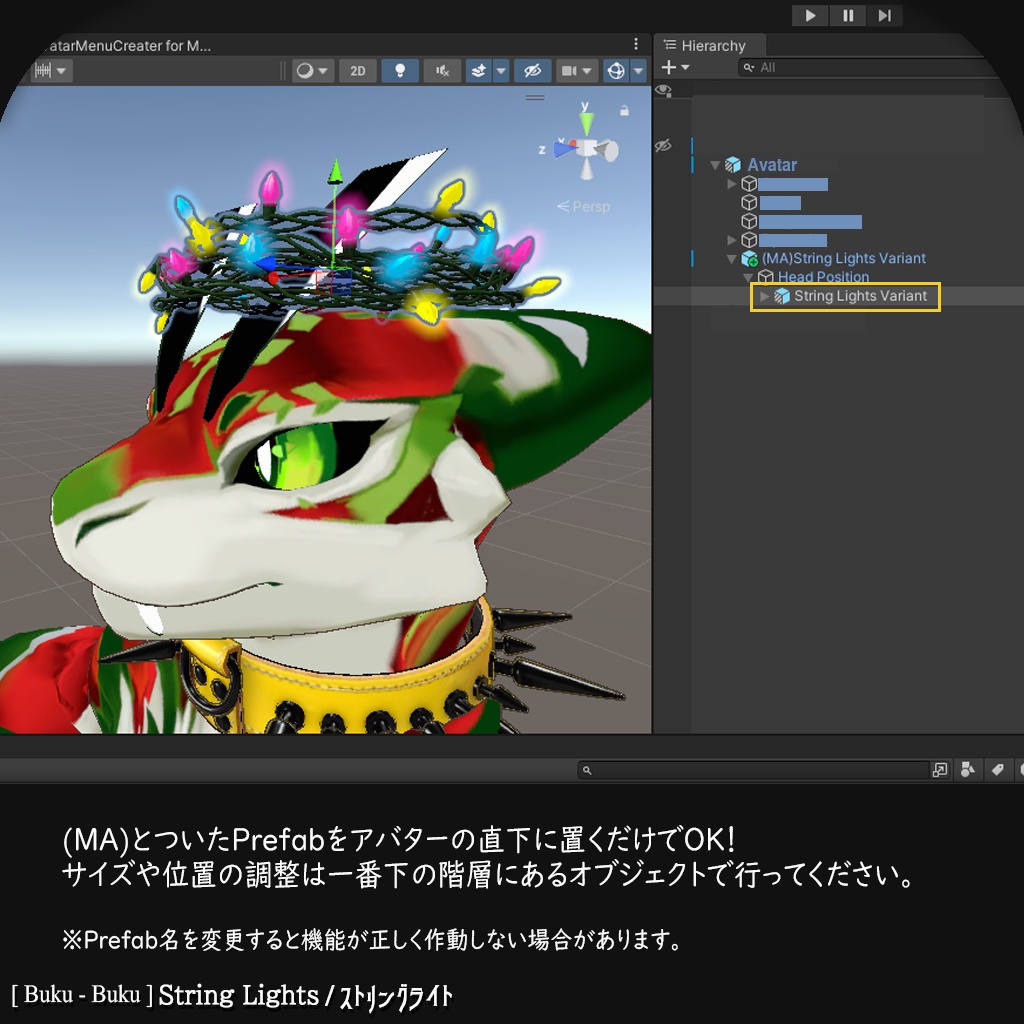Select the Avatar prefab cube icon
Screen dimensions: 1024x1024
733,164
